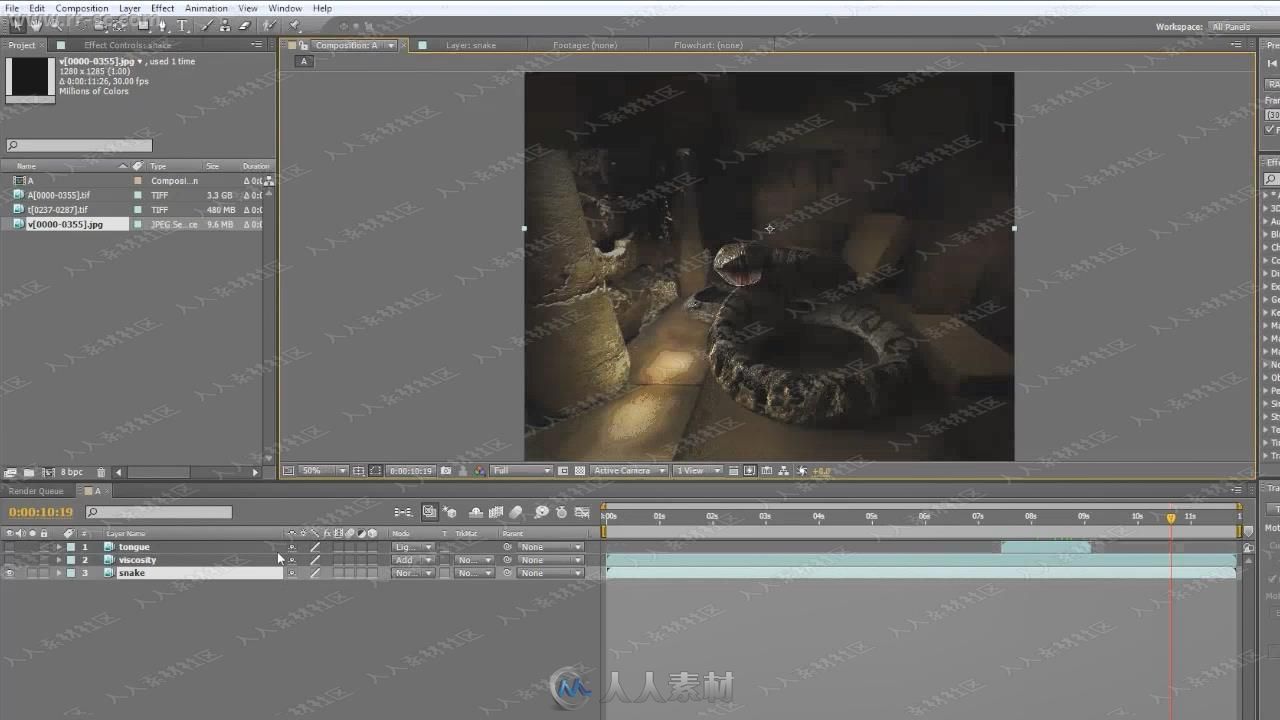Click in the Project panel search field
This screenshot has height=720, width=1280.
[78, 145]
